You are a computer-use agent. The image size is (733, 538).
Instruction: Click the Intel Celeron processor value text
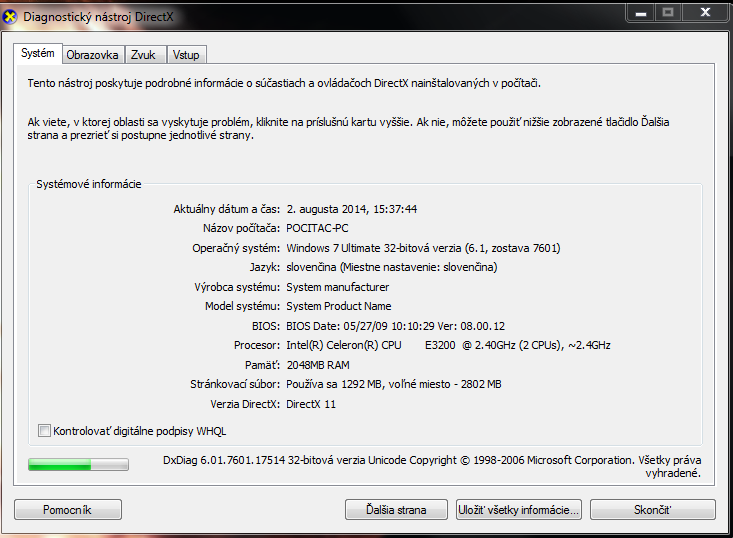tap(448, 345)
